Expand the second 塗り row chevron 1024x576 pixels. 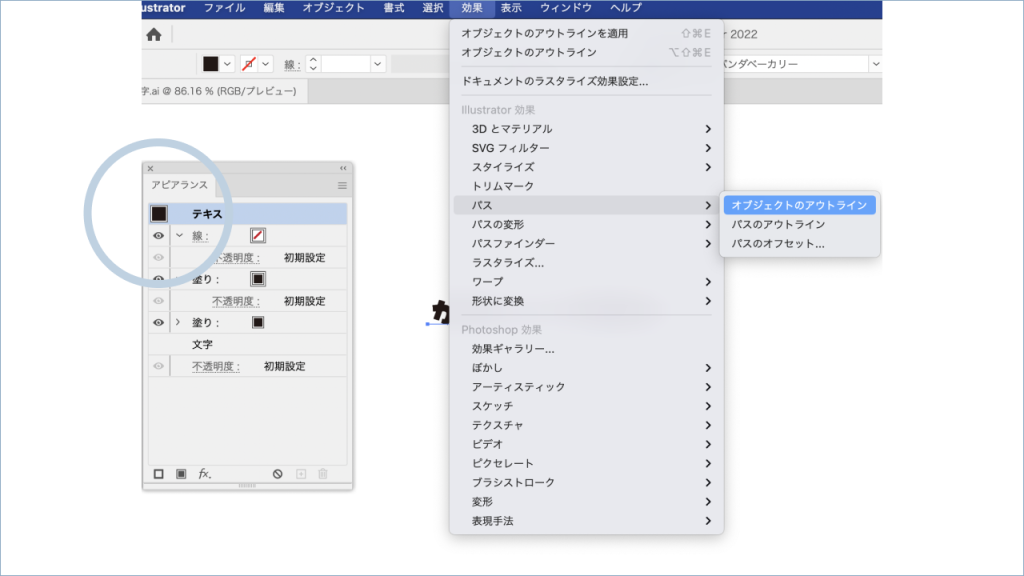tap(178, 323)
